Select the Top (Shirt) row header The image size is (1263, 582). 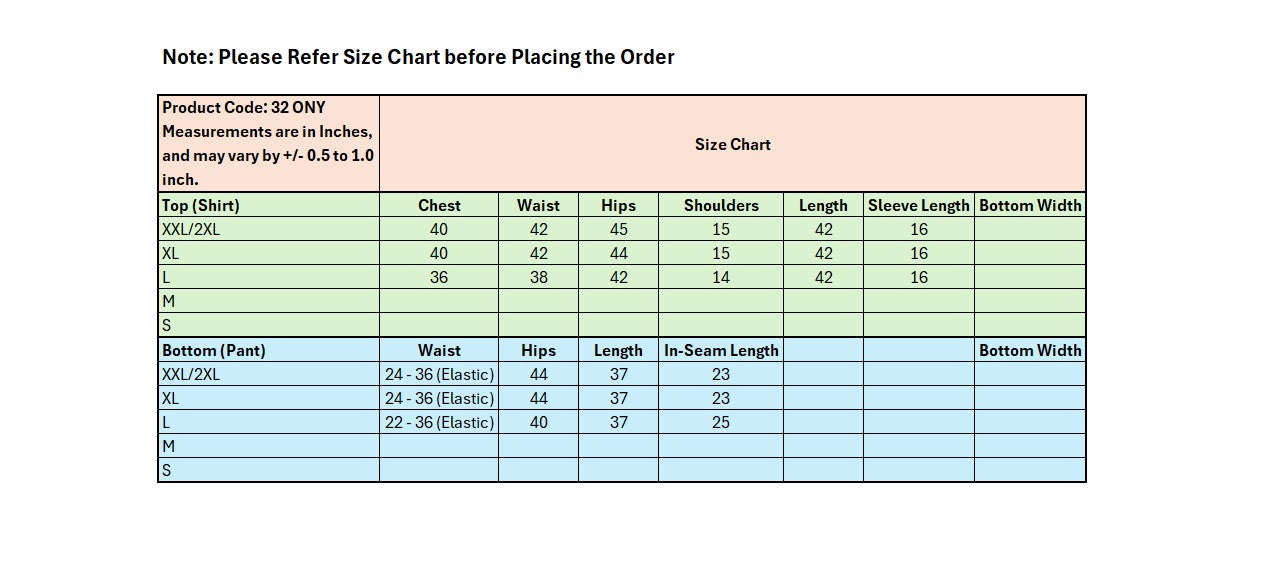(x=269, y=205)
